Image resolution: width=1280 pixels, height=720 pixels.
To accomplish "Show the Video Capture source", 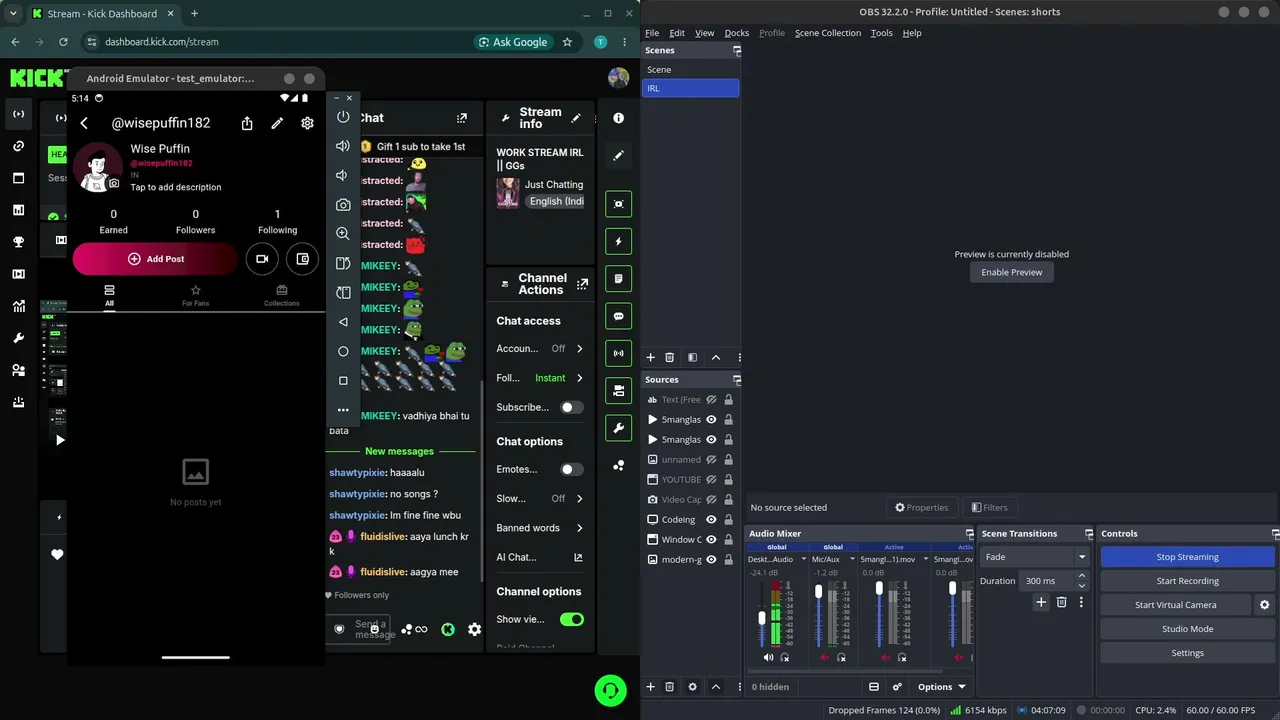I will [711, 500].
